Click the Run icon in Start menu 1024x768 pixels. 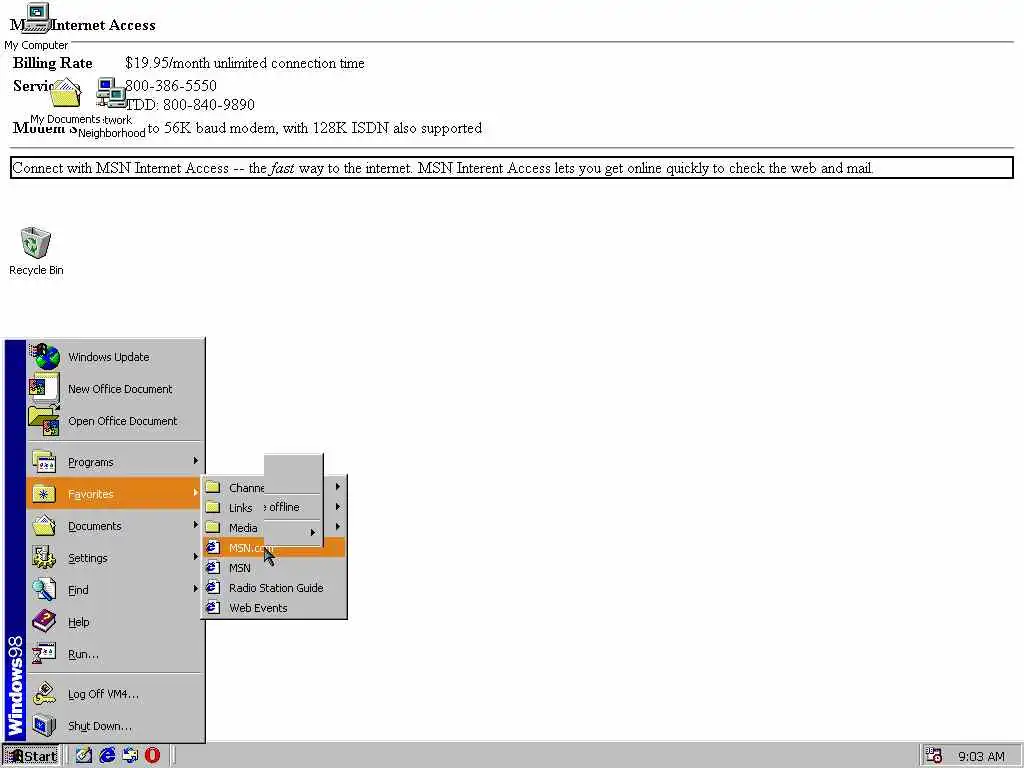click(x=44, y=654)
